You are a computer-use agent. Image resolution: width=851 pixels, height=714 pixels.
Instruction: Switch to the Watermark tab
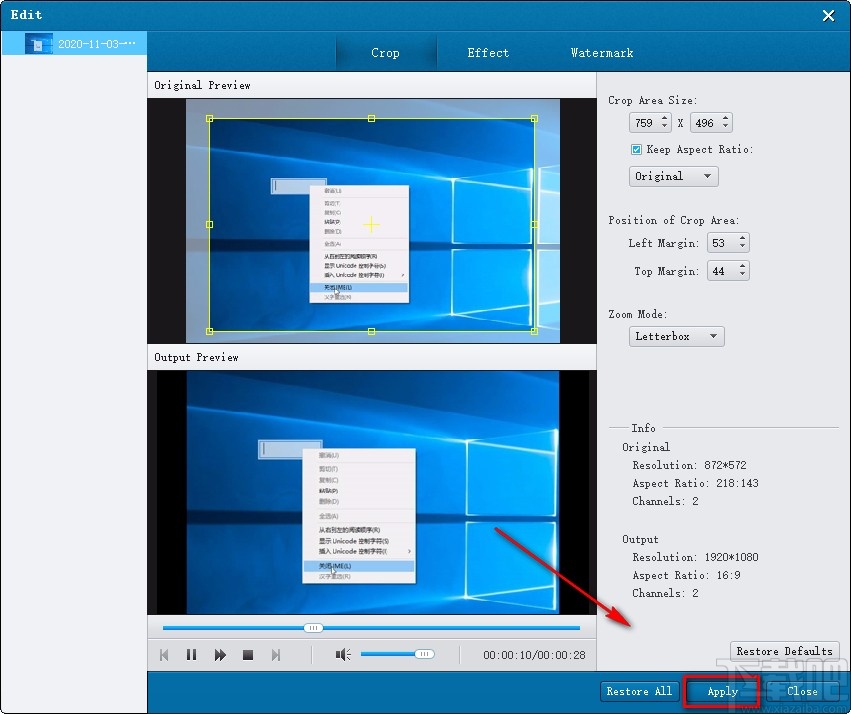click(602, 53)
